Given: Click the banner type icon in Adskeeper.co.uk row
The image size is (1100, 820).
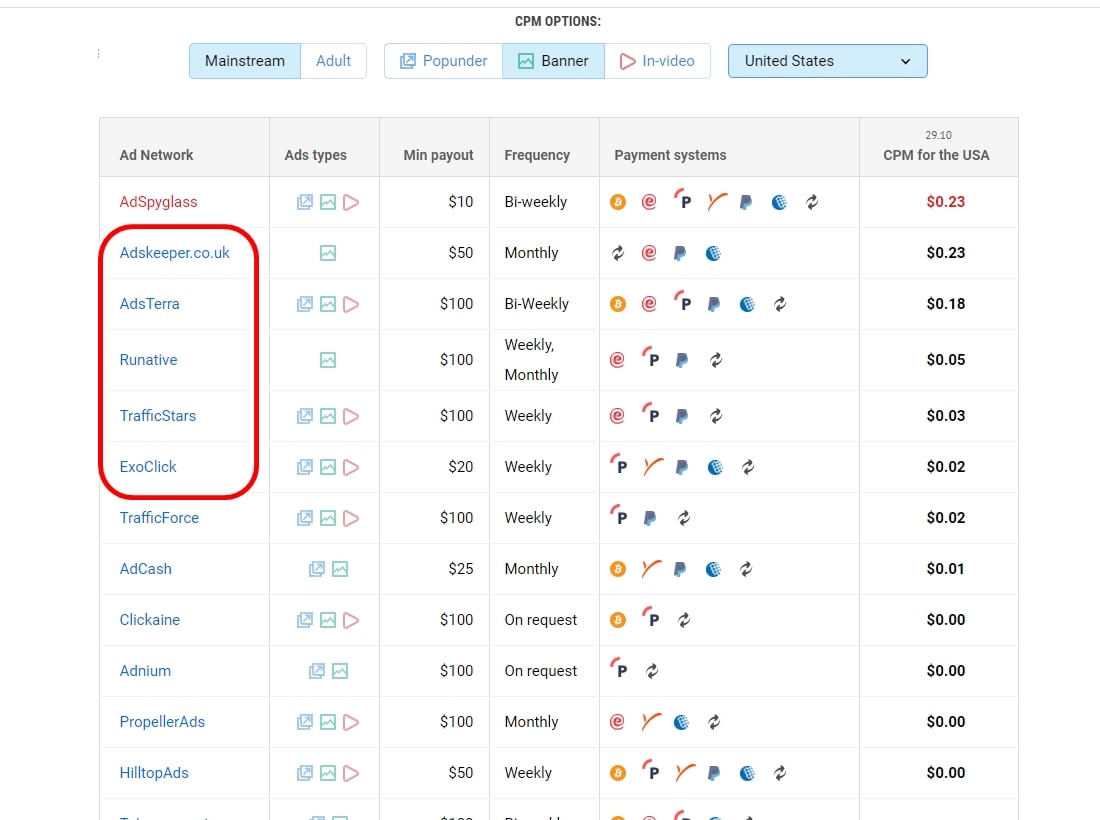Looking at the screenshot, I should coord(328,253).
